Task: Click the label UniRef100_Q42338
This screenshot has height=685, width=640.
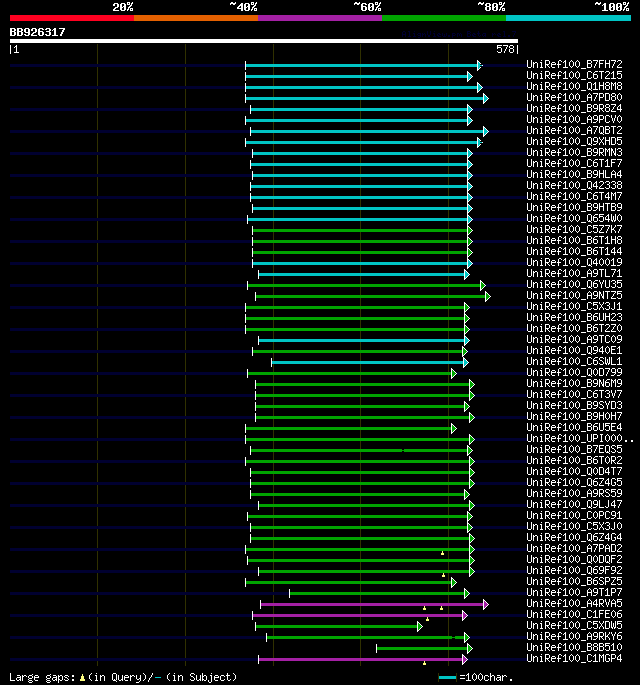Action: 574,185
